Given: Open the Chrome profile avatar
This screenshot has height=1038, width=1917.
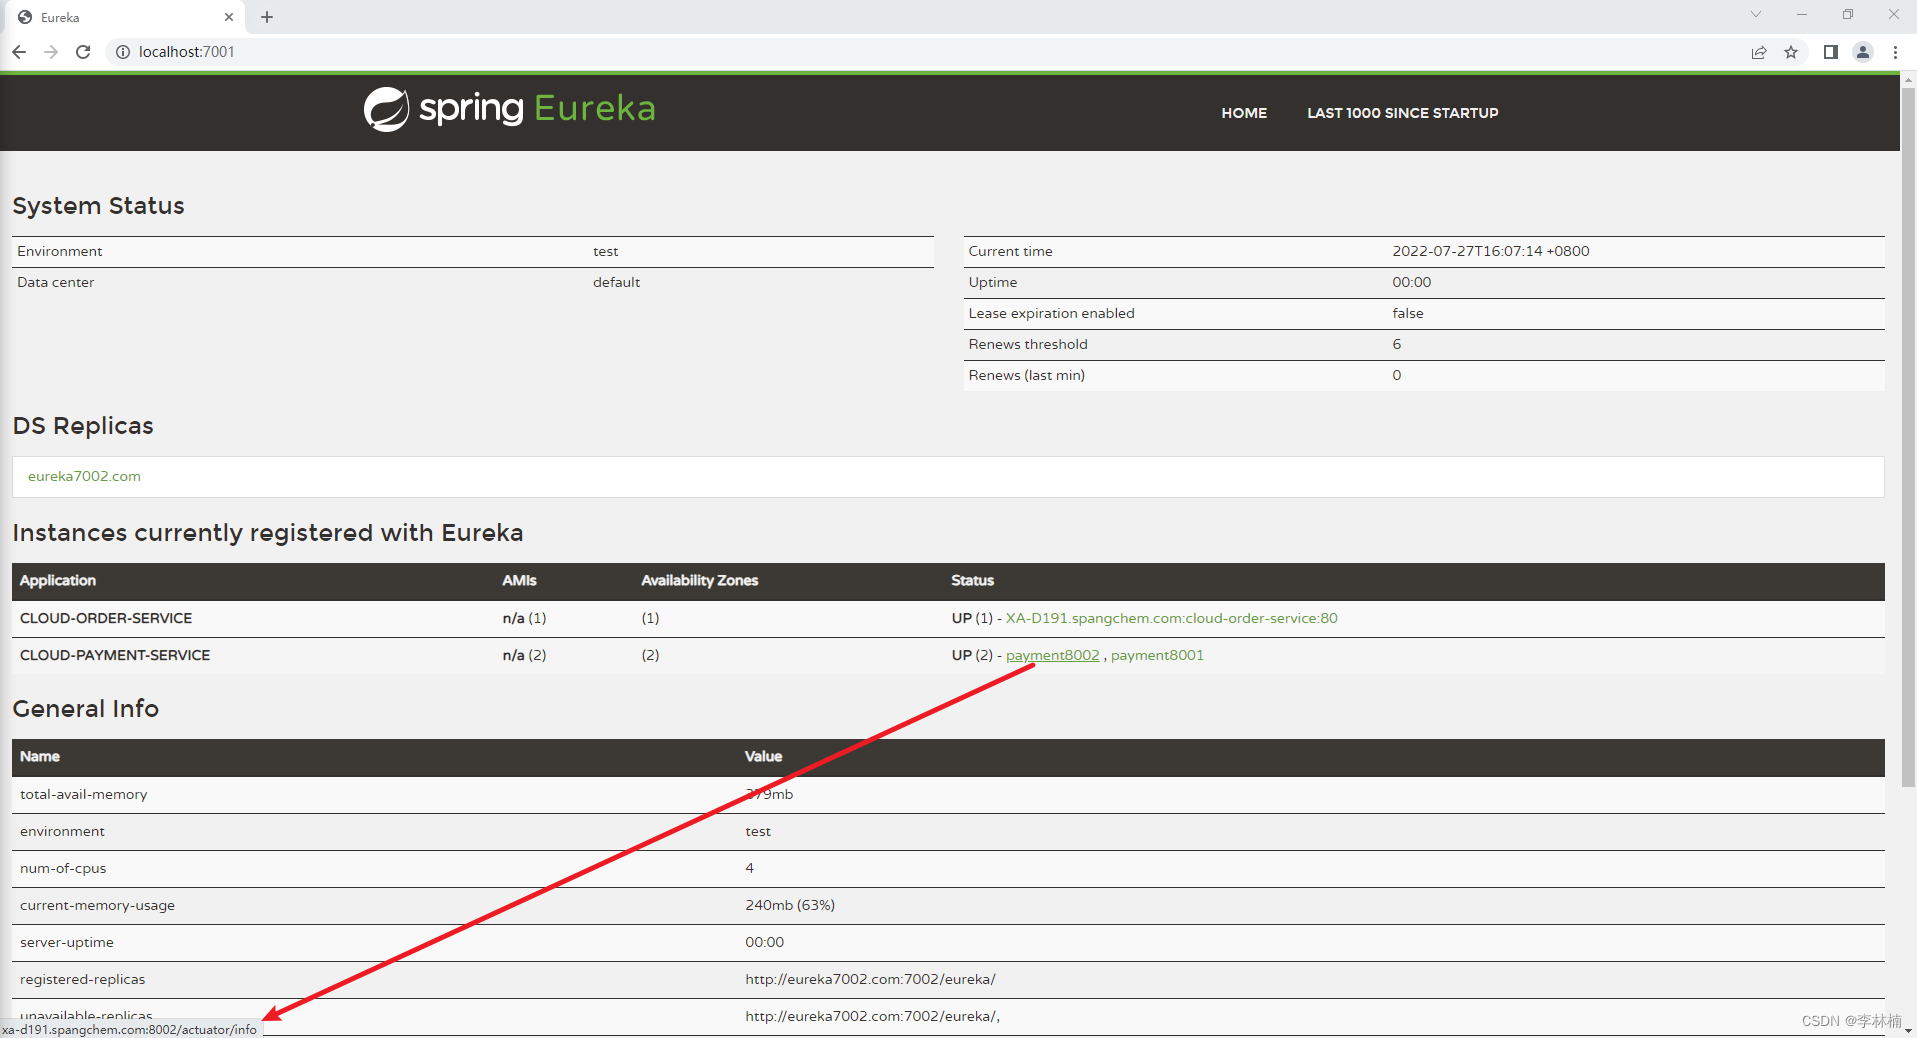Looking at the screenshot, I should click(1863, 52).
